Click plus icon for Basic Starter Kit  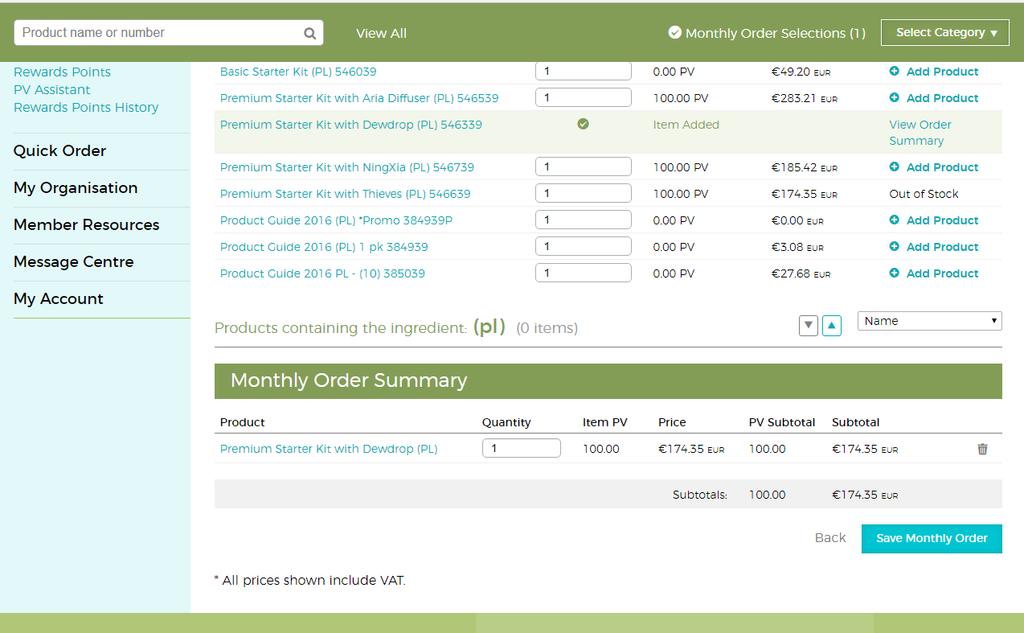[894, 71]
